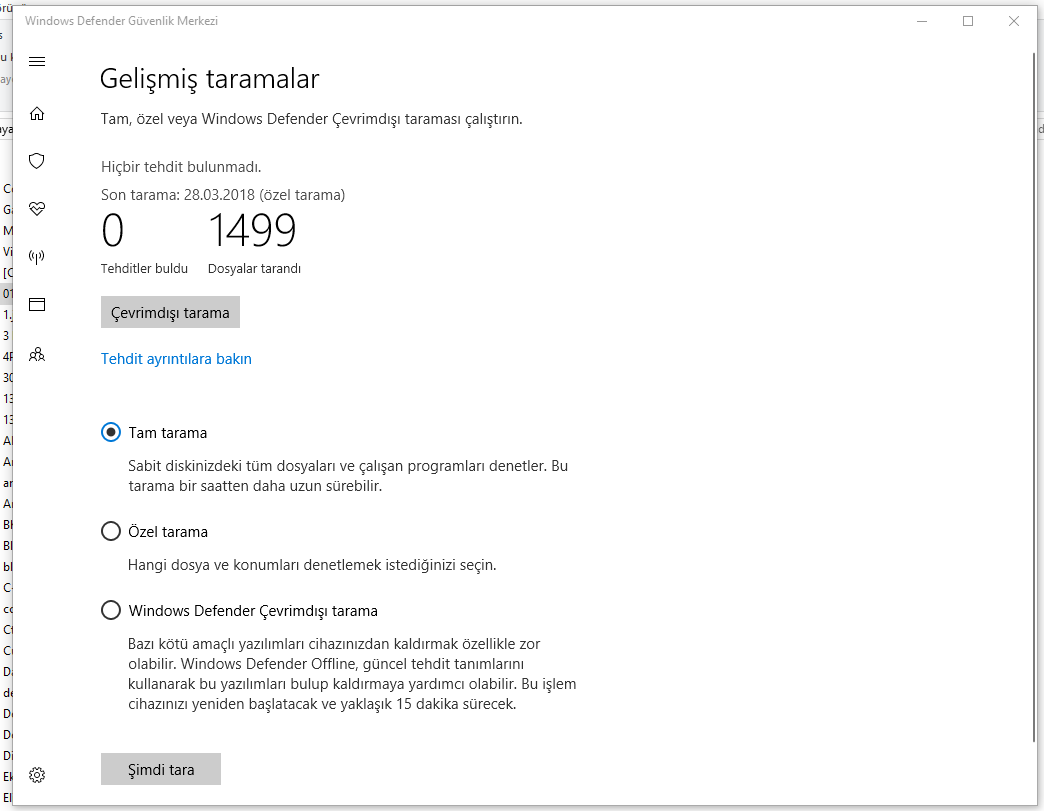The height and width of the screenshot is (811, 1044).
Task: Click Son tarama: 28.03.2018 text
Action: pos(223,195)
